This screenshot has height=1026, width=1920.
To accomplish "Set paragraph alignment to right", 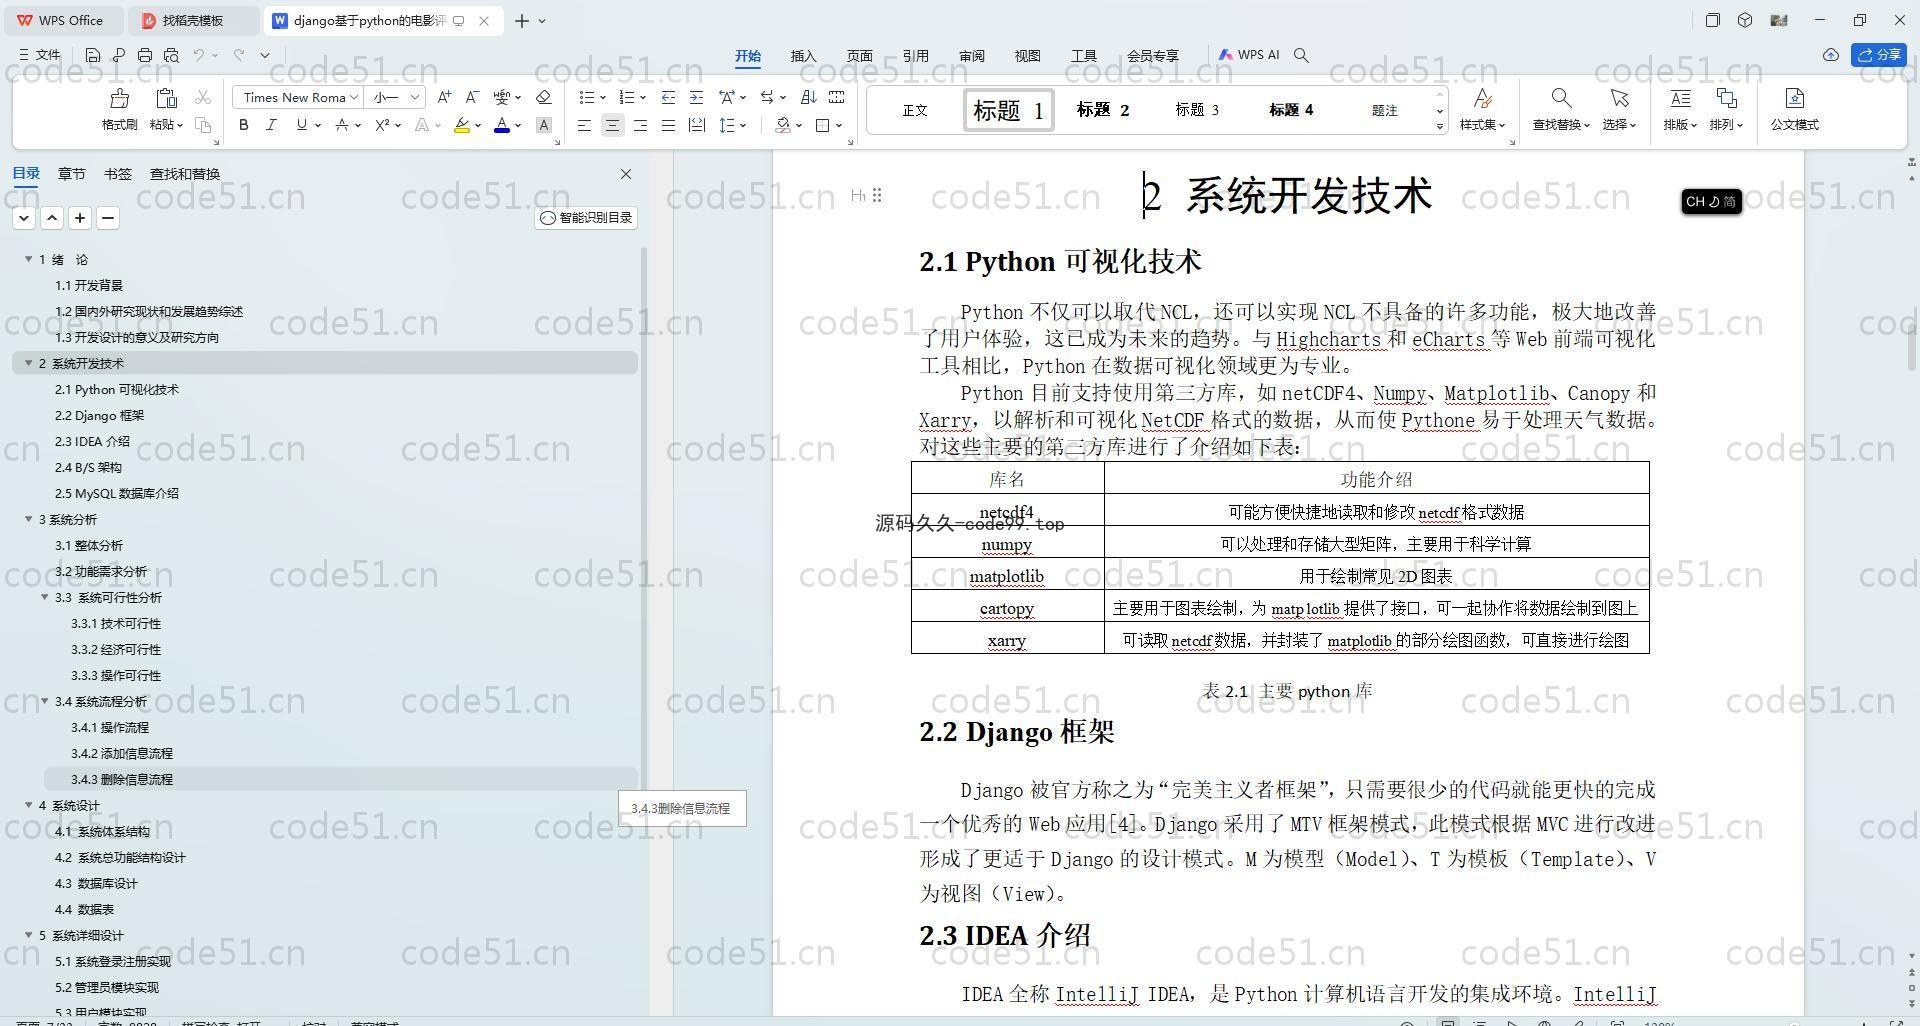I will [x=640, y=125].
